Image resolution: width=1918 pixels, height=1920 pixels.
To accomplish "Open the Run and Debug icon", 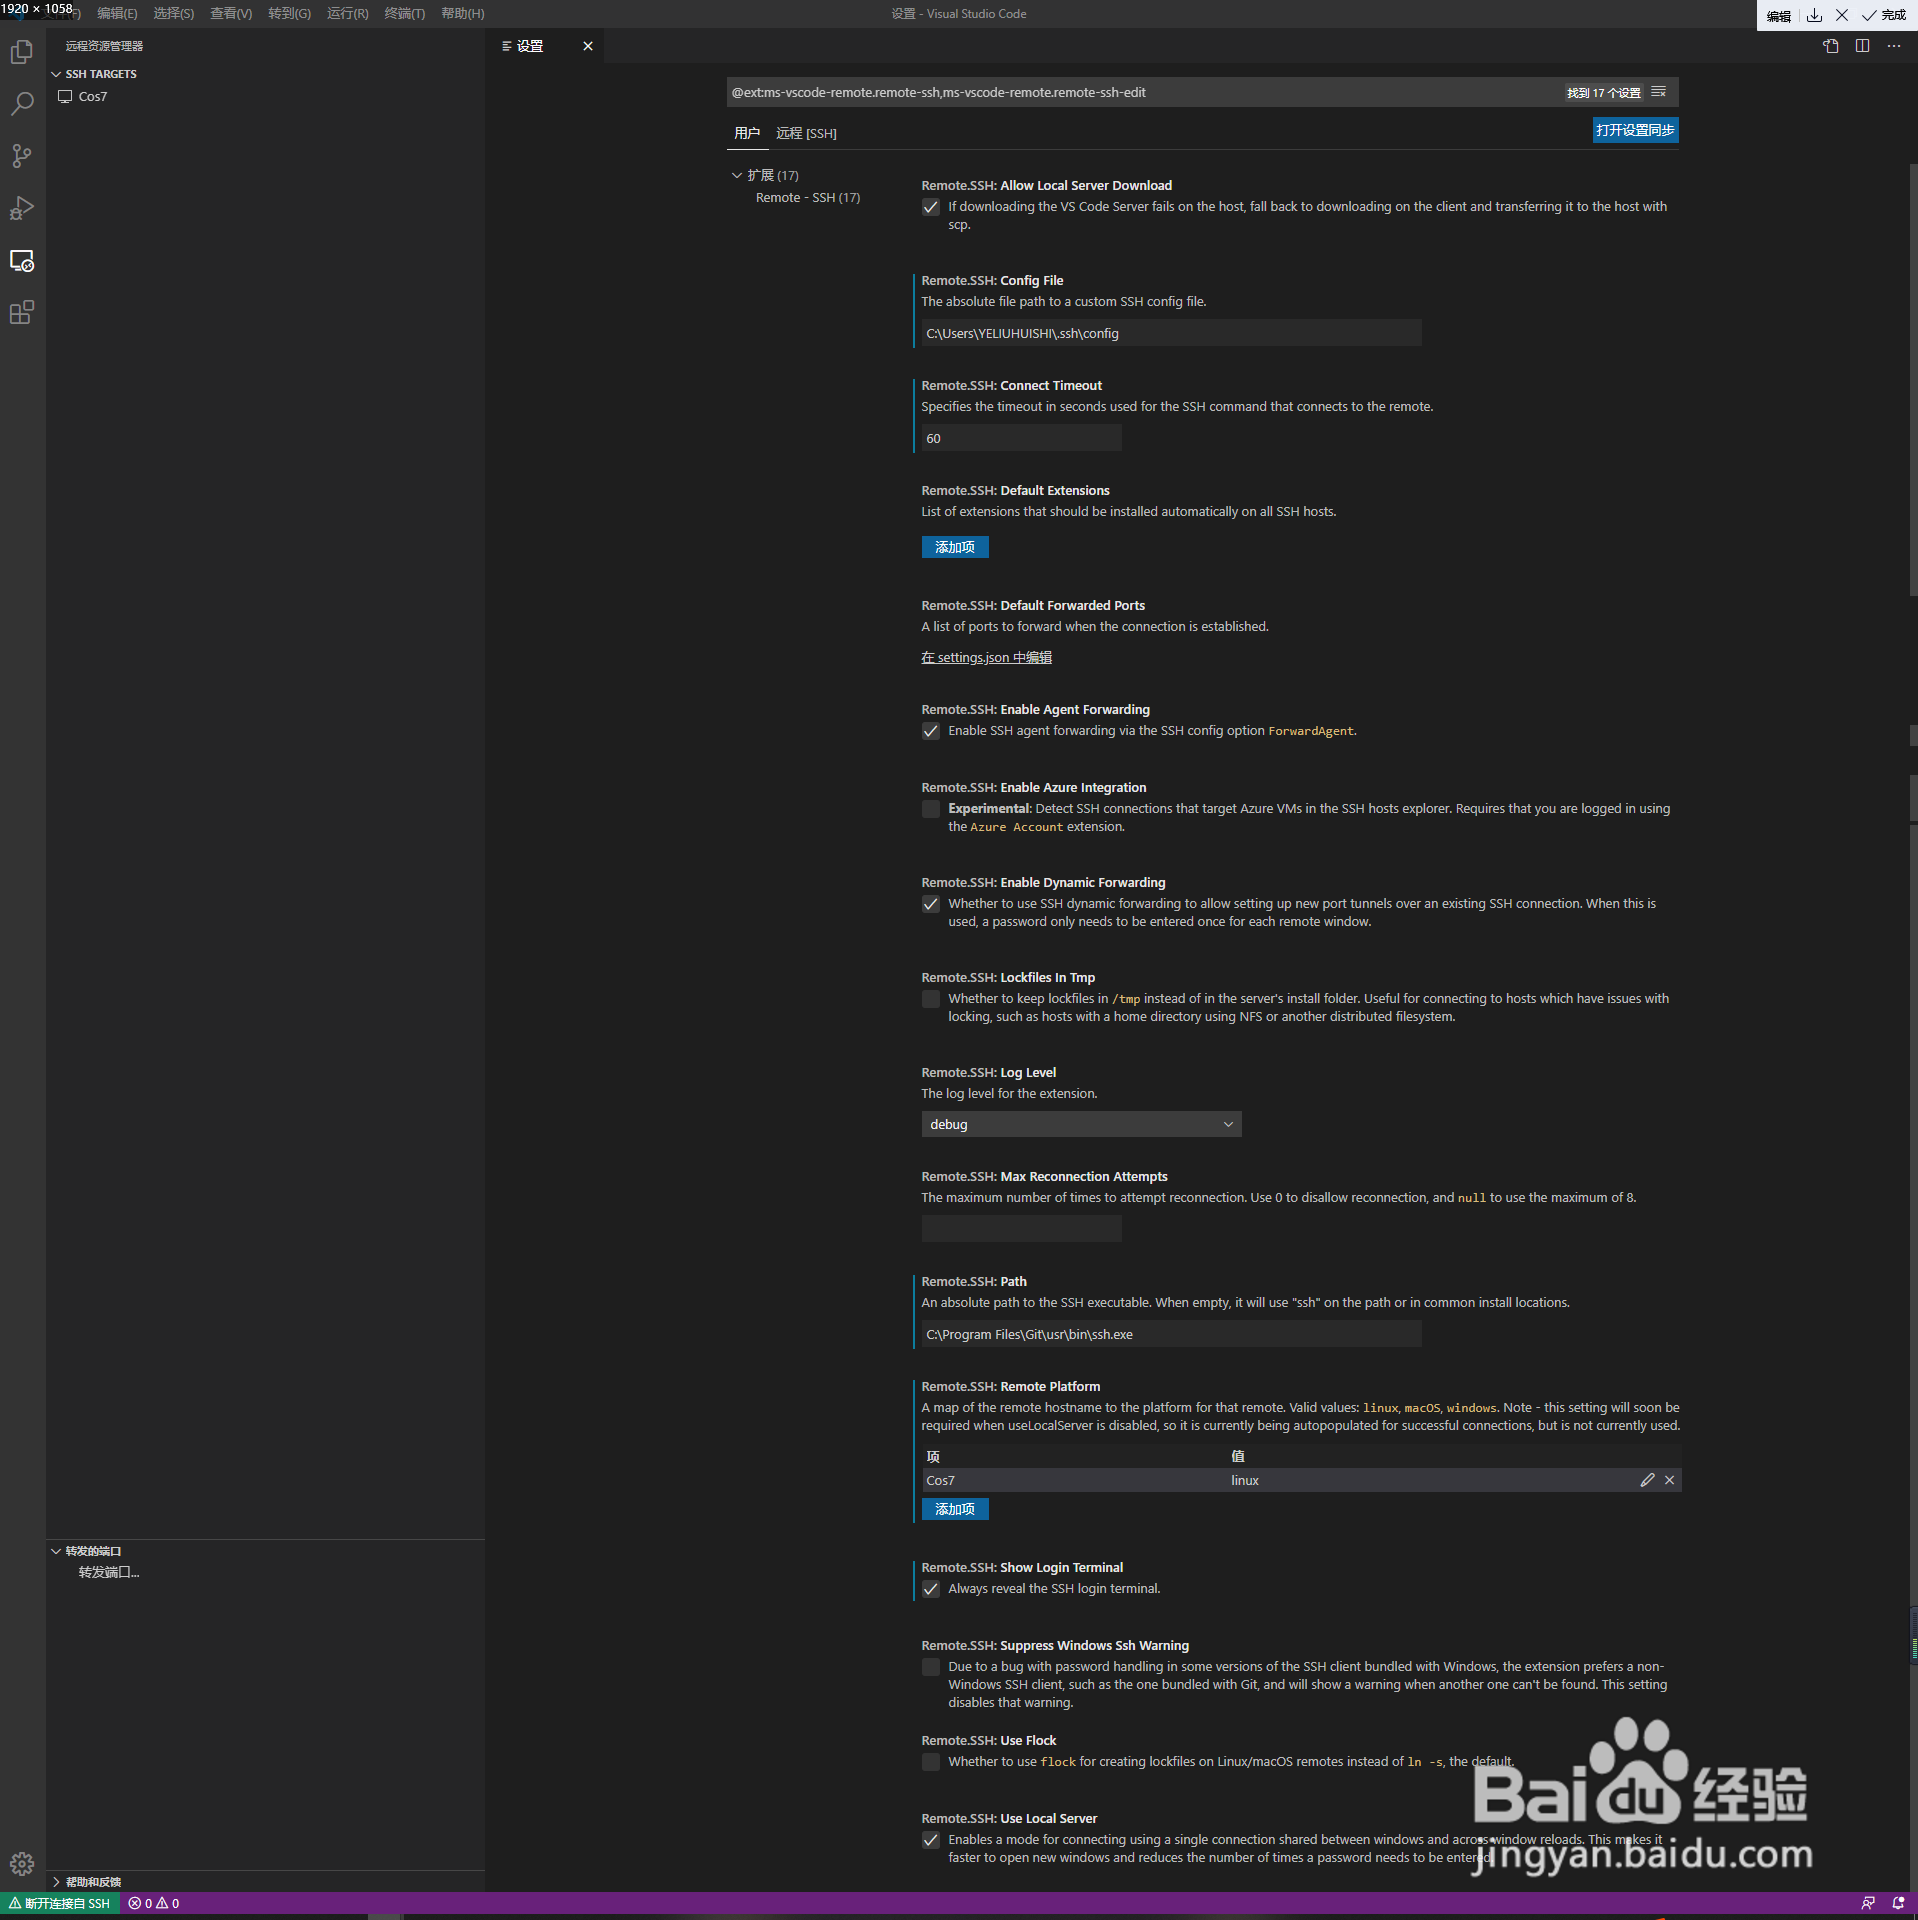I will [22, 207].
